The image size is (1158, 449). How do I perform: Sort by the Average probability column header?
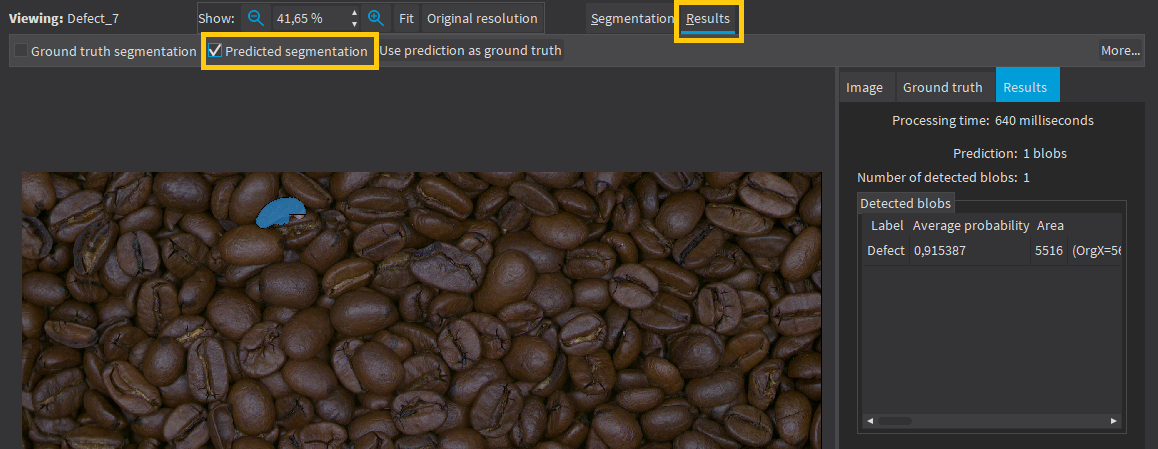pos(970,226)
